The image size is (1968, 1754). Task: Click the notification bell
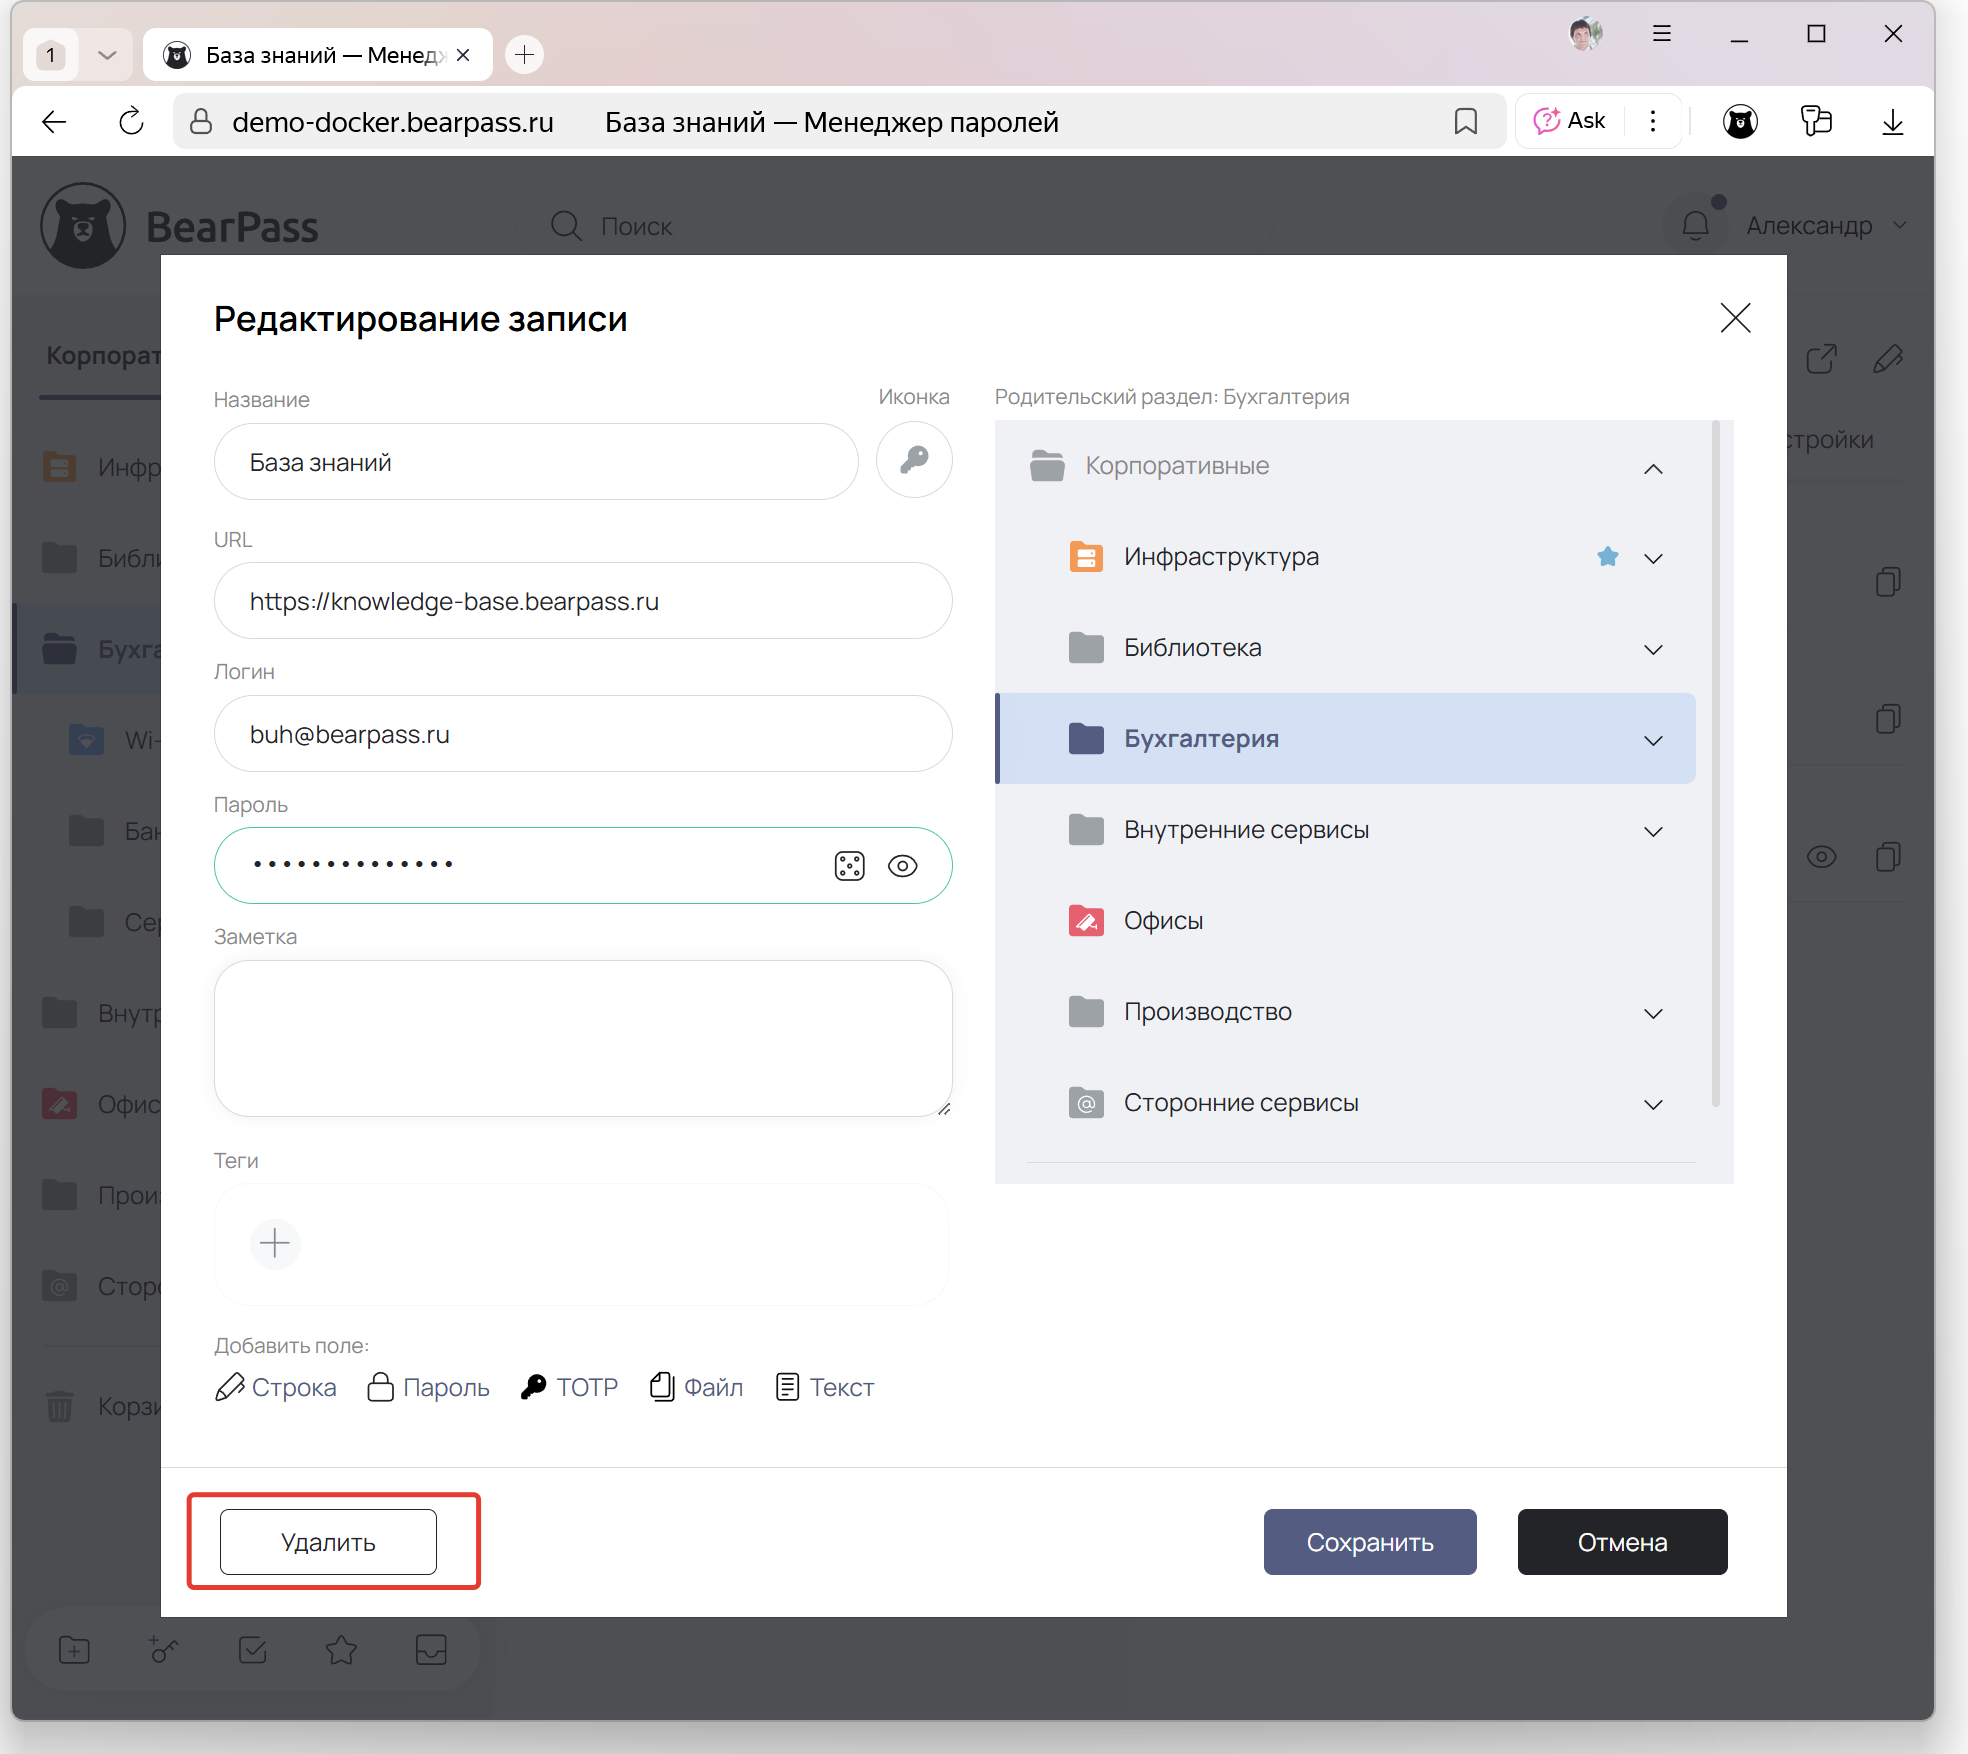pos(1695,225)
